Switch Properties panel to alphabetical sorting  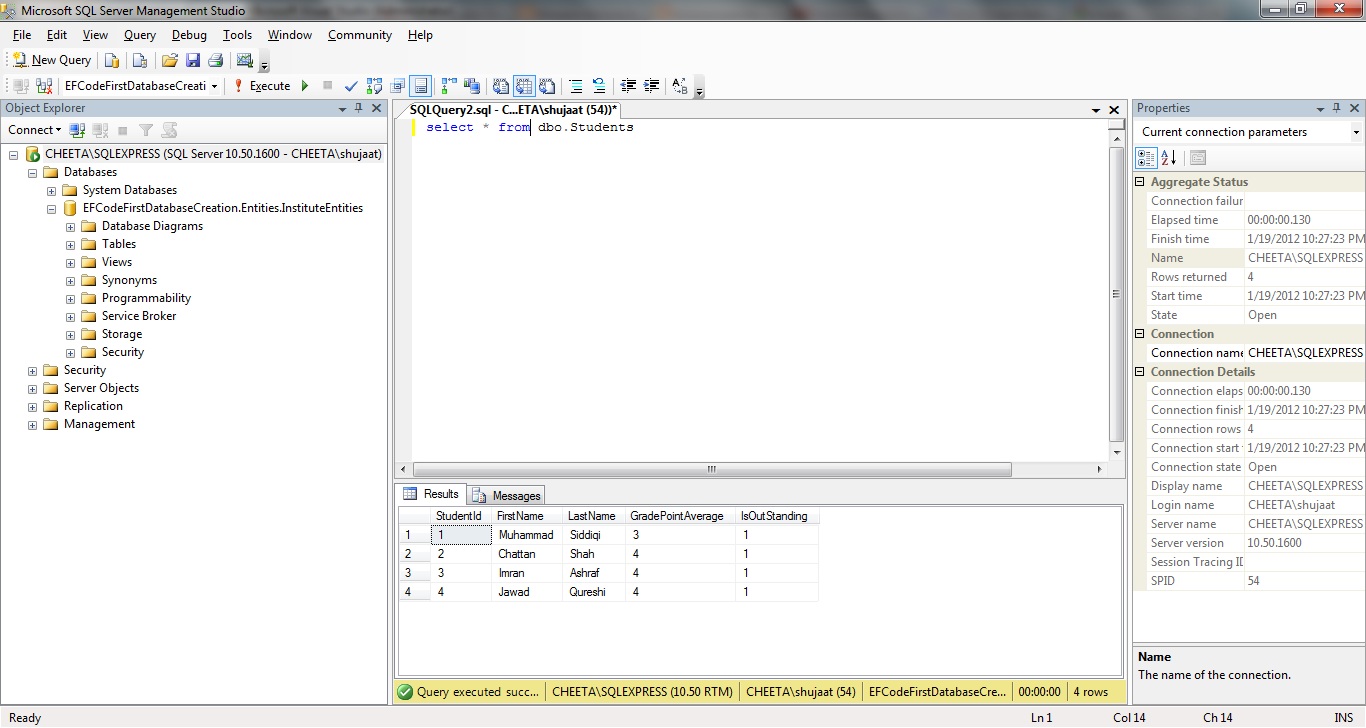tap(1167, 157)
